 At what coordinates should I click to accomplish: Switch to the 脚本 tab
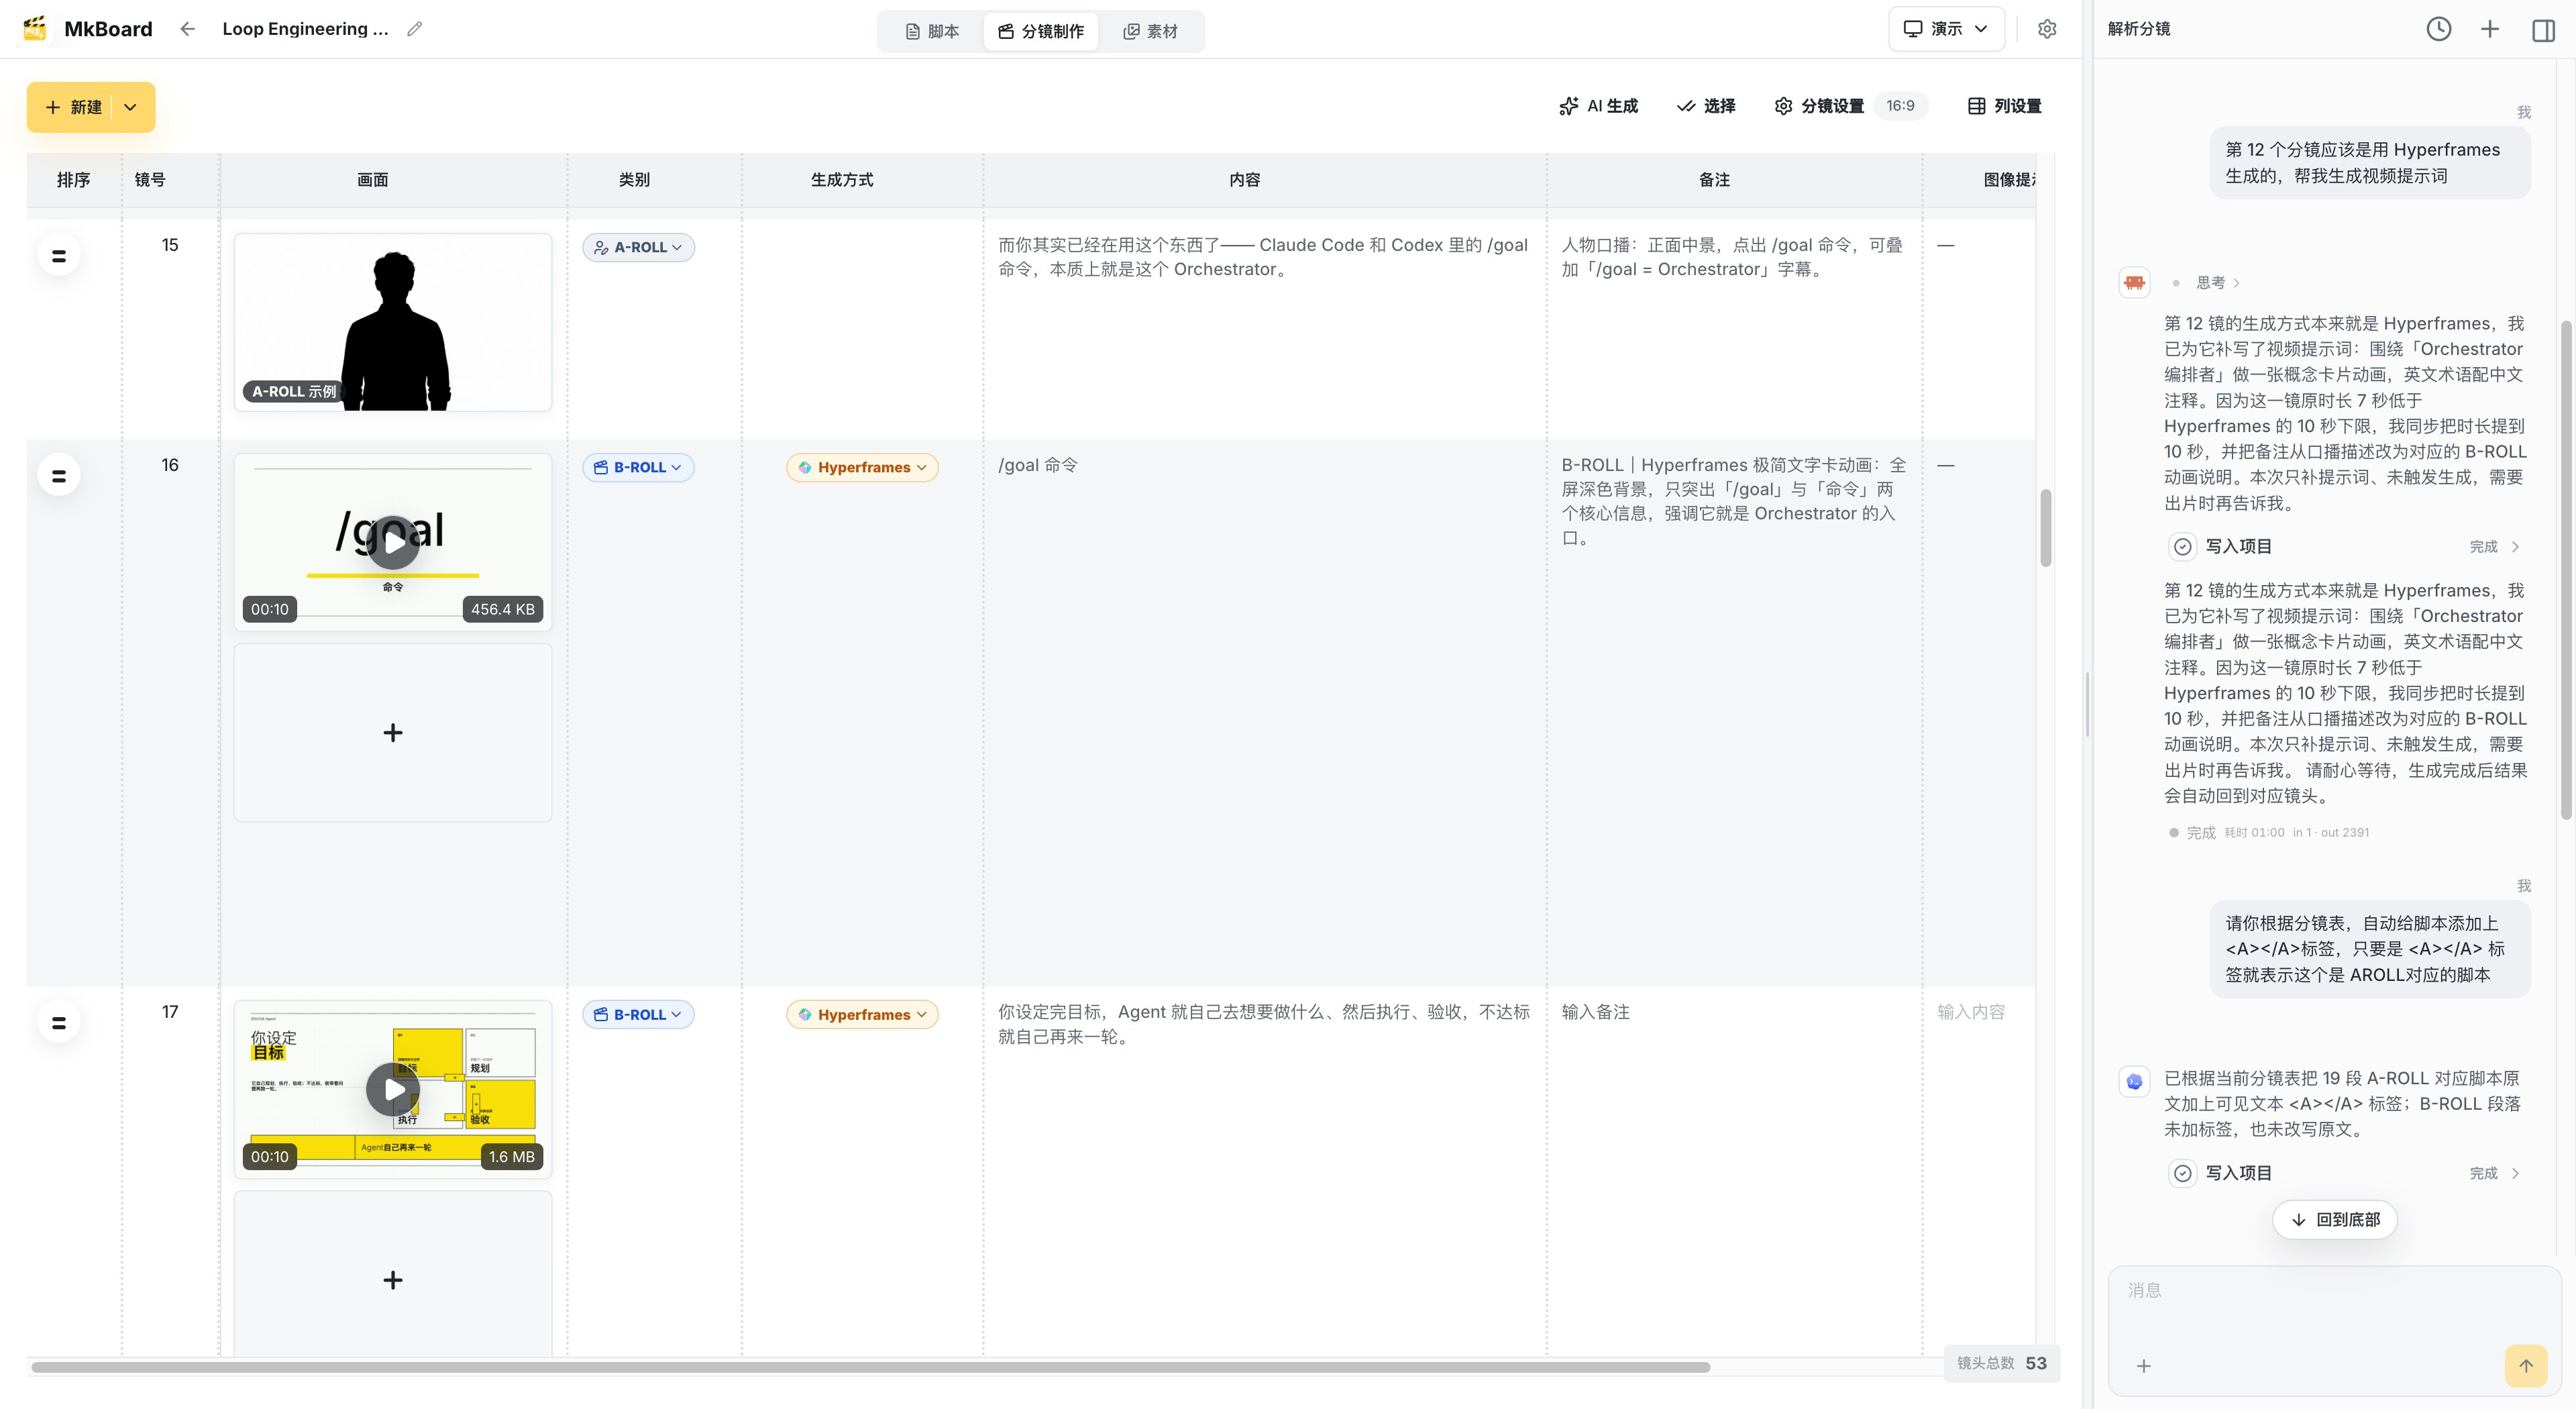[932, 31]
